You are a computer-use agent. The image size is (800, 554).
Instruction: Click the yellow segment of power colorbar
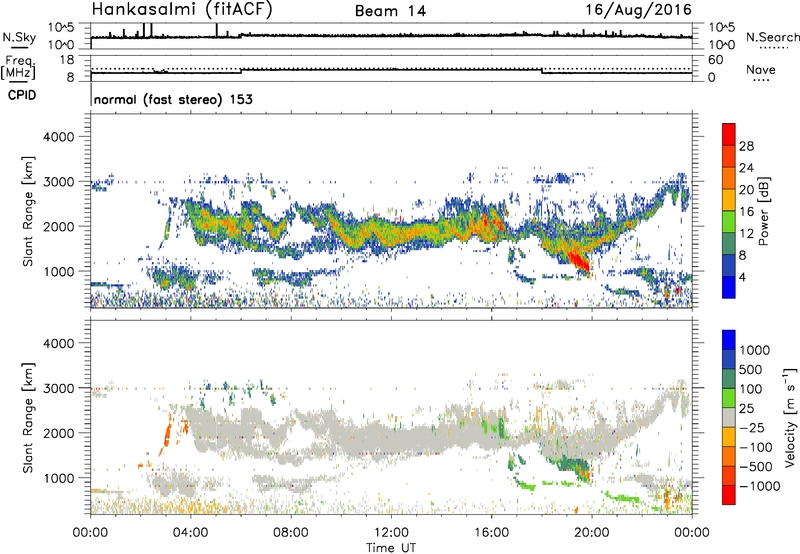729,200
